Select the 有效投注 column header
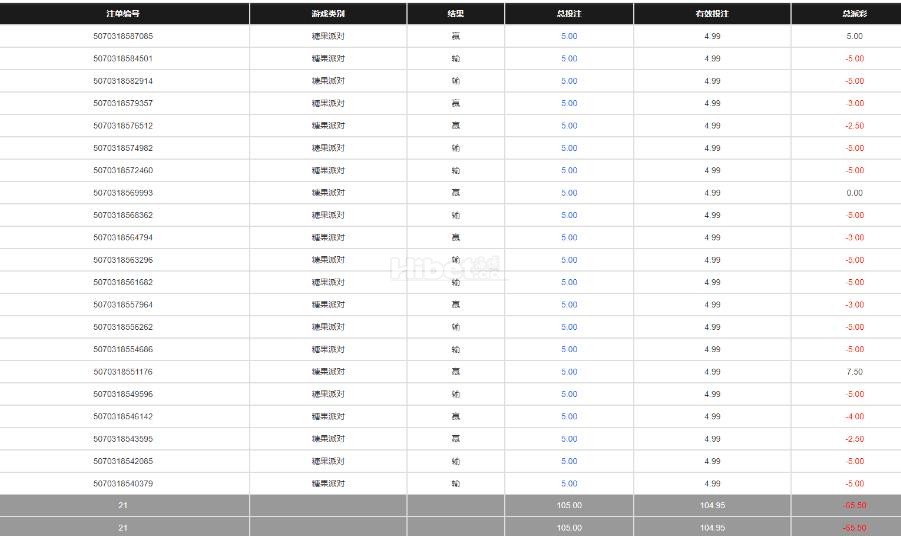Image resolution: width=901 pixels, height=536 pixels. coord(712,14)
